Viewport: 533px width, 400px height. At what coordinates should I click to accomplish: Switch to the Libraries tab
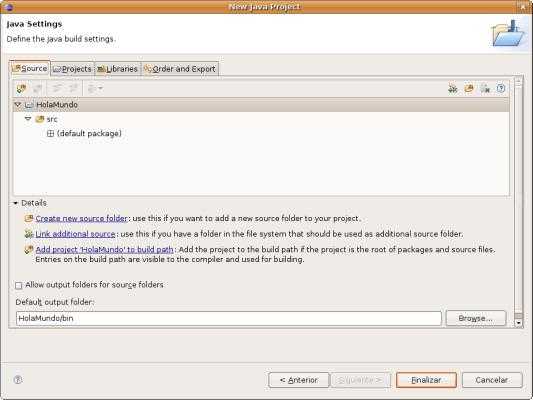[x=118, y=69]
